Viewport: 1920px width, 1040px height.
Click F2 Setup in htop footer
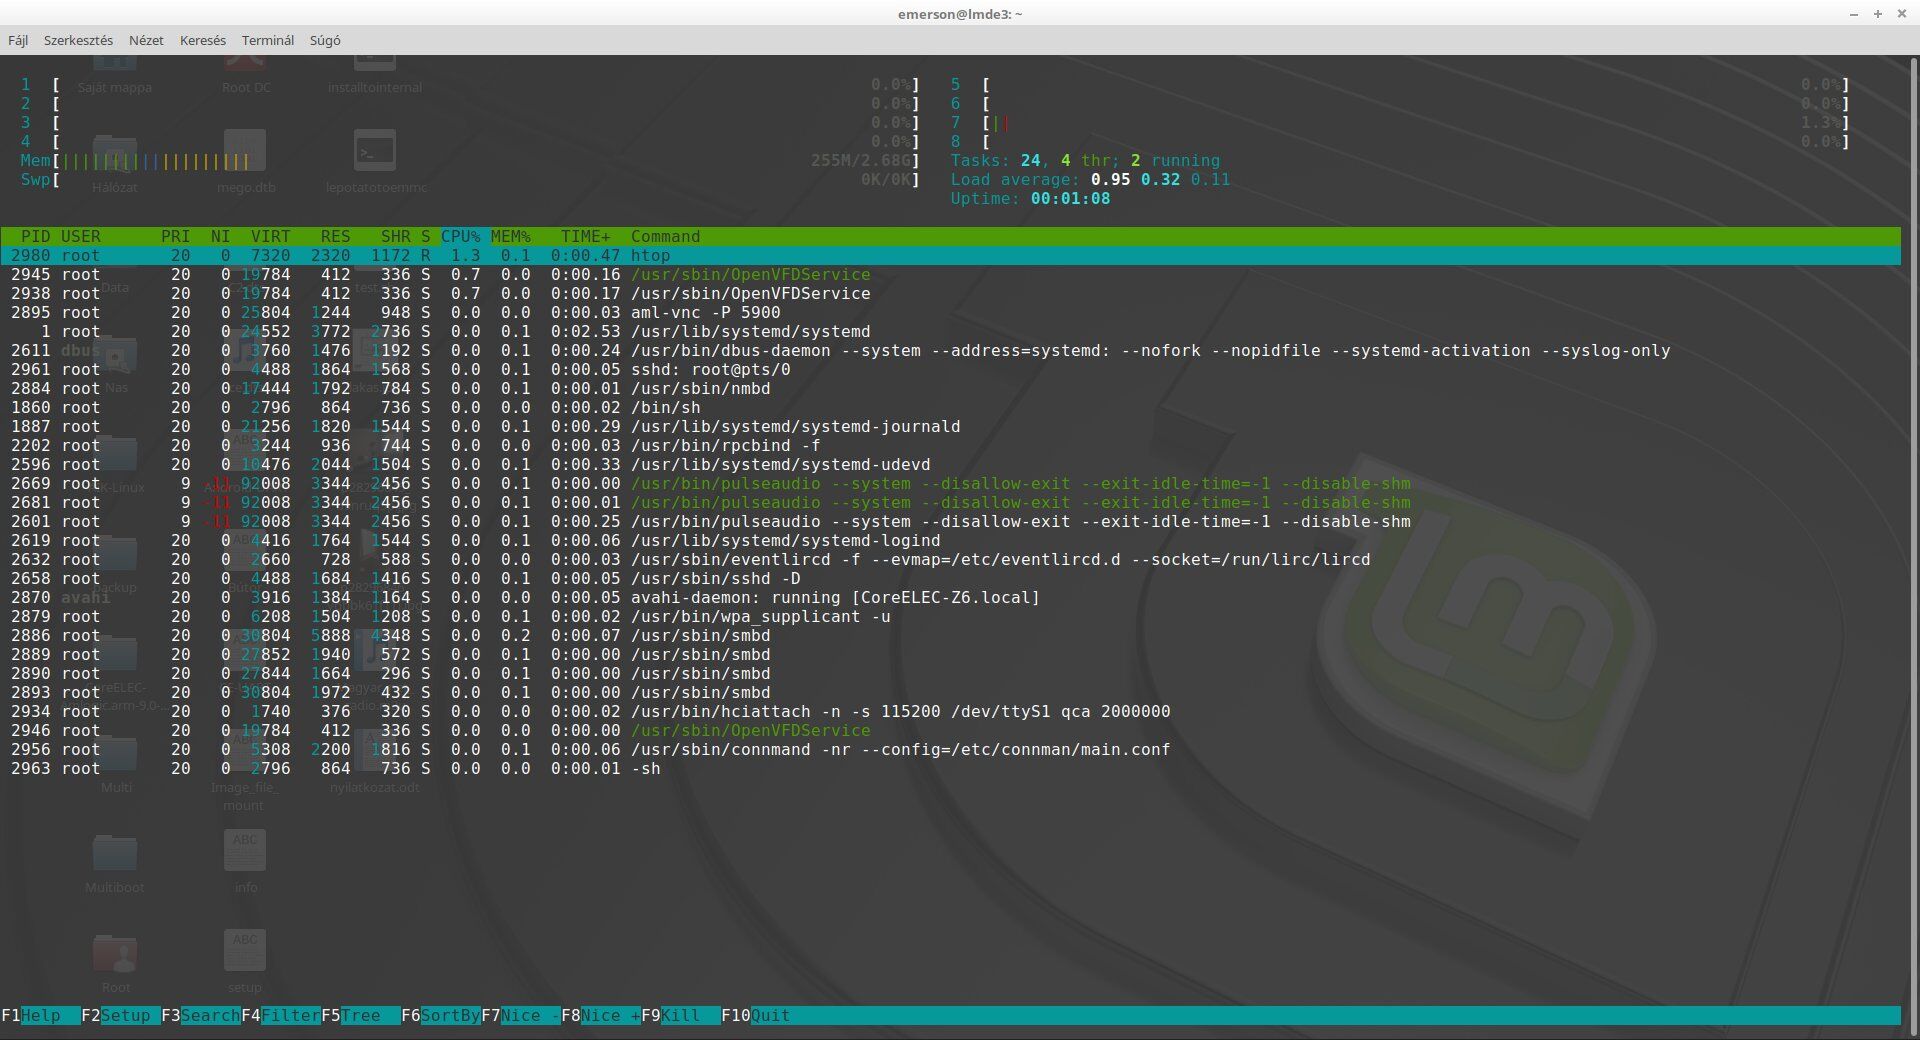120,1015
